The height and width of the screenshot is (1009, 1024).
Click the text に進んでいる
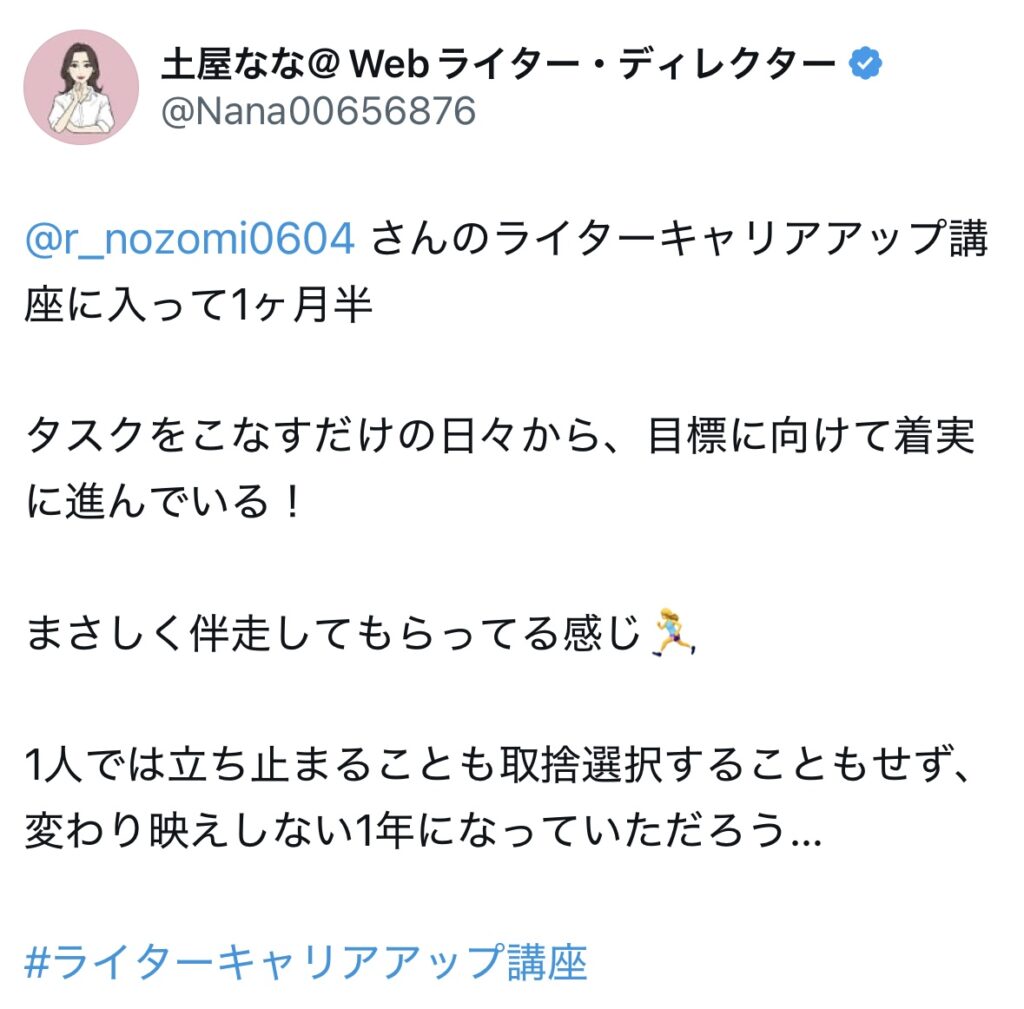(147, 502)
